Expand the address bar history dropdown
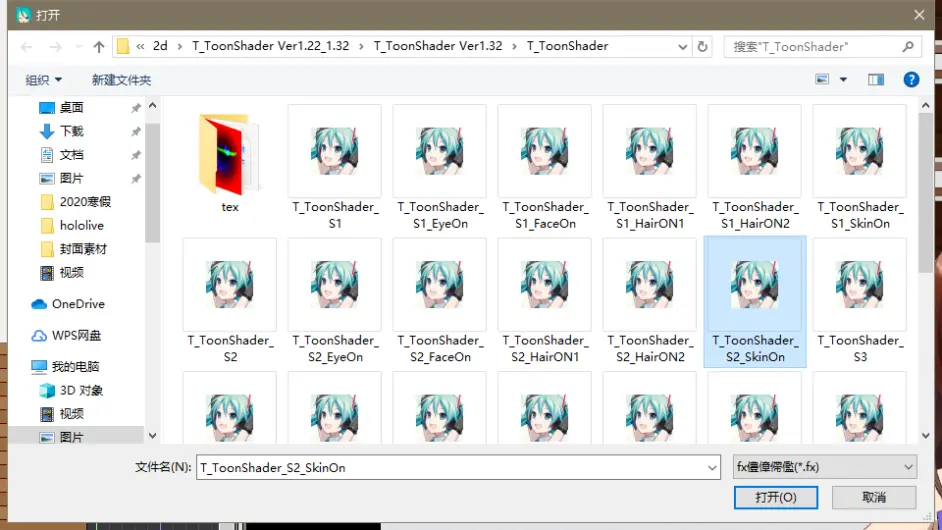942x530 pixels. point(682,46)
